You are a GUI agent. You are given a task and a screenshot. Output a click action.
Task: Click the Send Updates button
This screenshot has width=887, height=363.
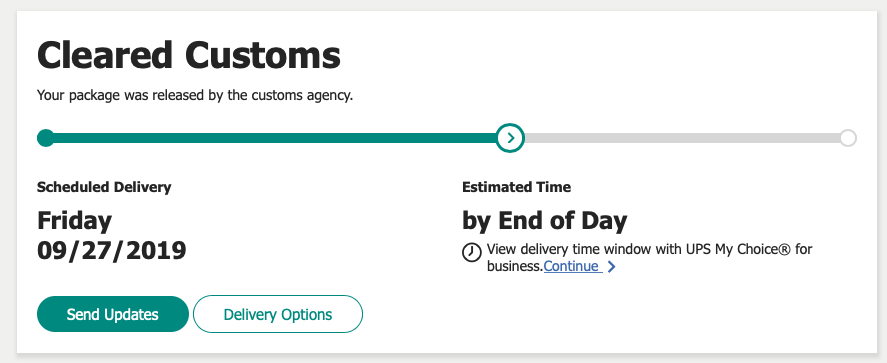point(113,314)
